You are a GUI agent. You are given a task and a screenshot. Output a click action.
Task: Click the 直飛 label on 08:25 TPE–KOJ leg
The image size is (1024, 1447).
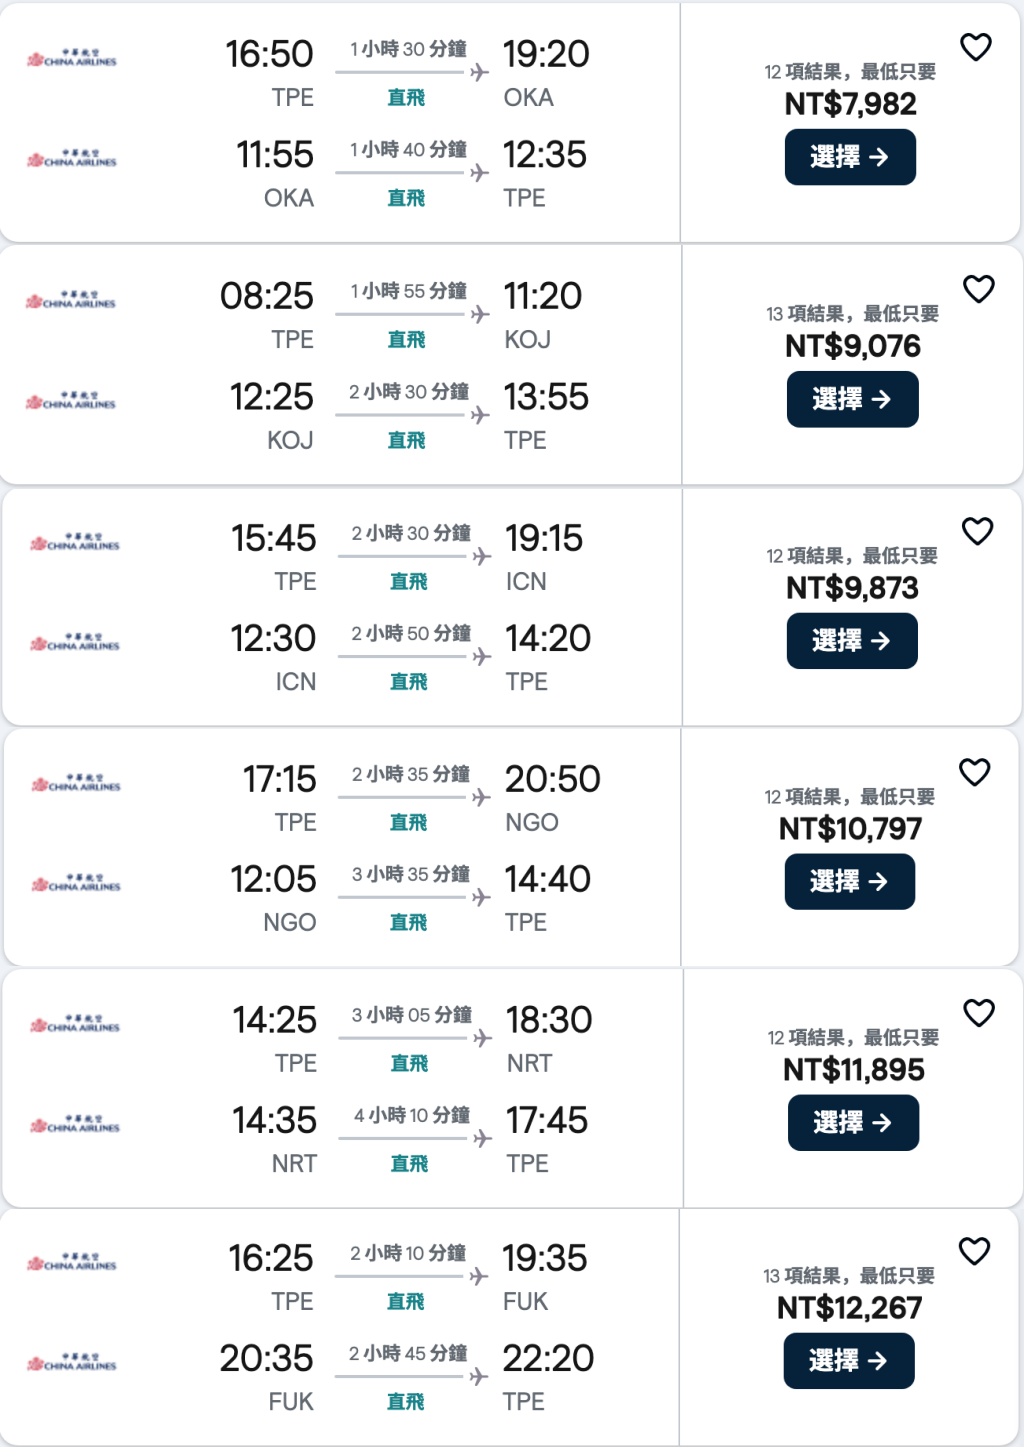(406, 340)
